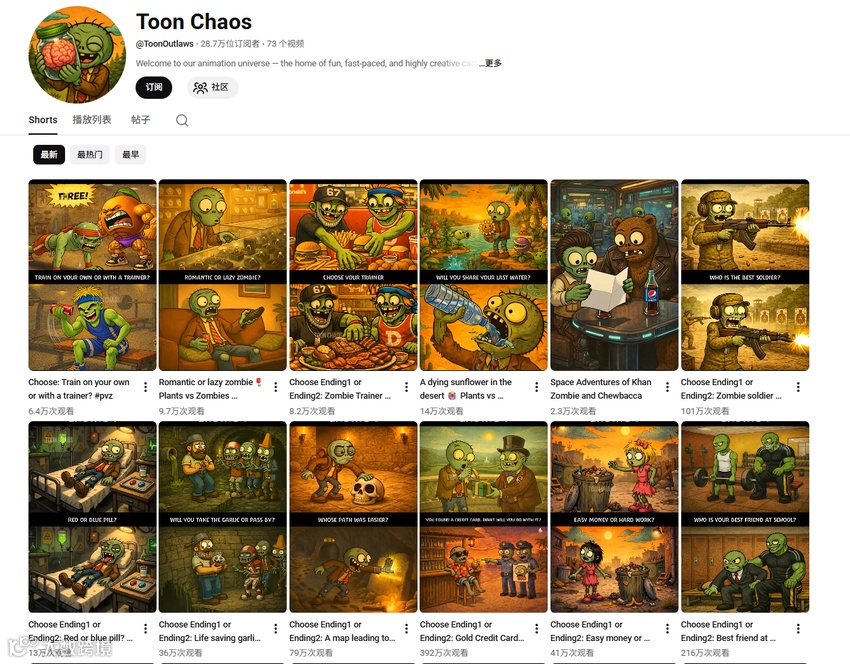Image resolution: width=850 pixels, height=664 pixels.
Task: Open three-dot menu for 'Space Adventures of Khan' short
Action: pyautogui.click(x=667, y=387)
